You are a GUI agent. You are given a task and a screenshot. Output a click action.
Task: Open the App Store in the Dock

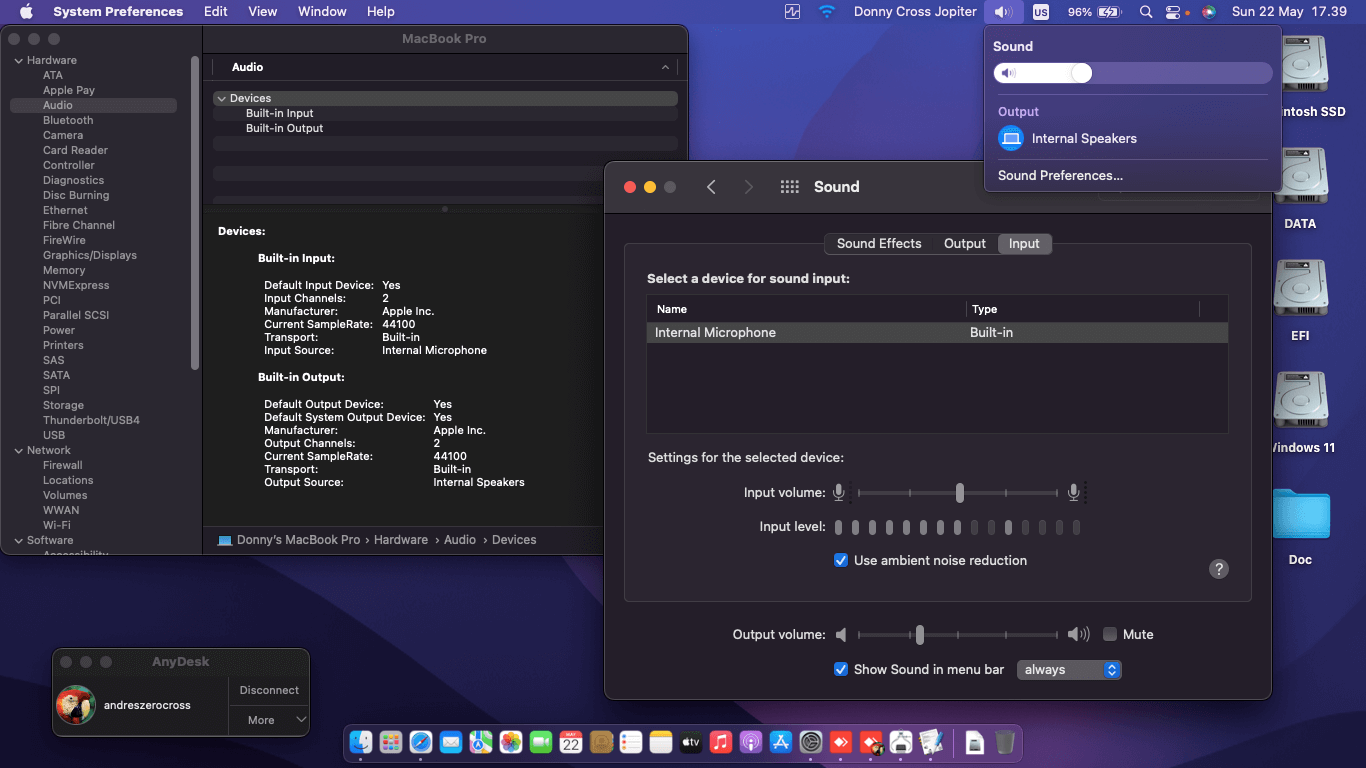pos(781,742)
